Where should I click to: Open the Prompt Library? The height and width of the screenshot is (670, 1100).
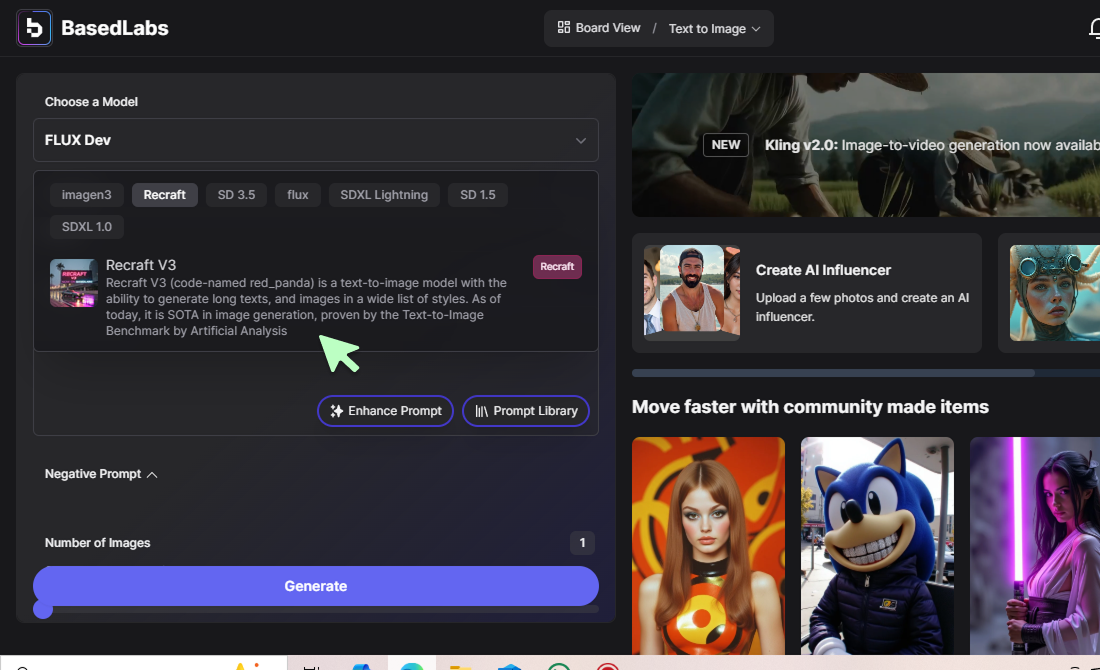click(x=525, y=411)
